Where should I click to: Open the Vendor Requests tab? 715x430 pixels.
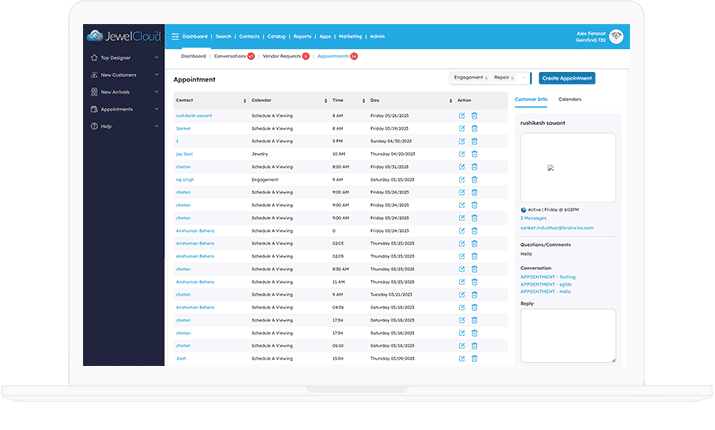(x=278, y=56)
